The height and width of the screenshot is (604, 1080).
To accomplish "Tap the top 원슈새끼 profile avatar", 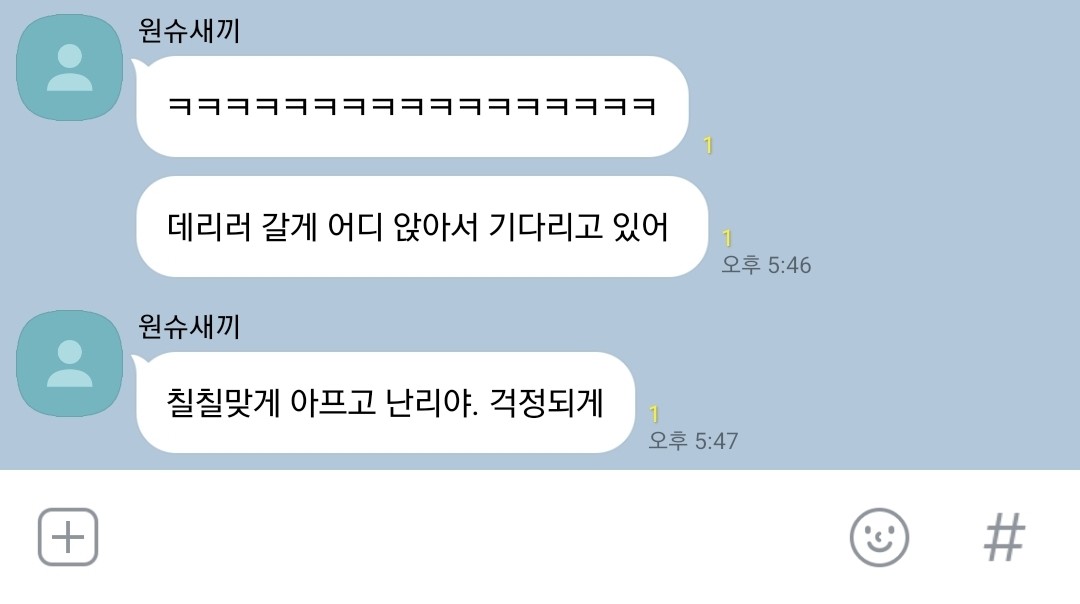I will (70, 67).
